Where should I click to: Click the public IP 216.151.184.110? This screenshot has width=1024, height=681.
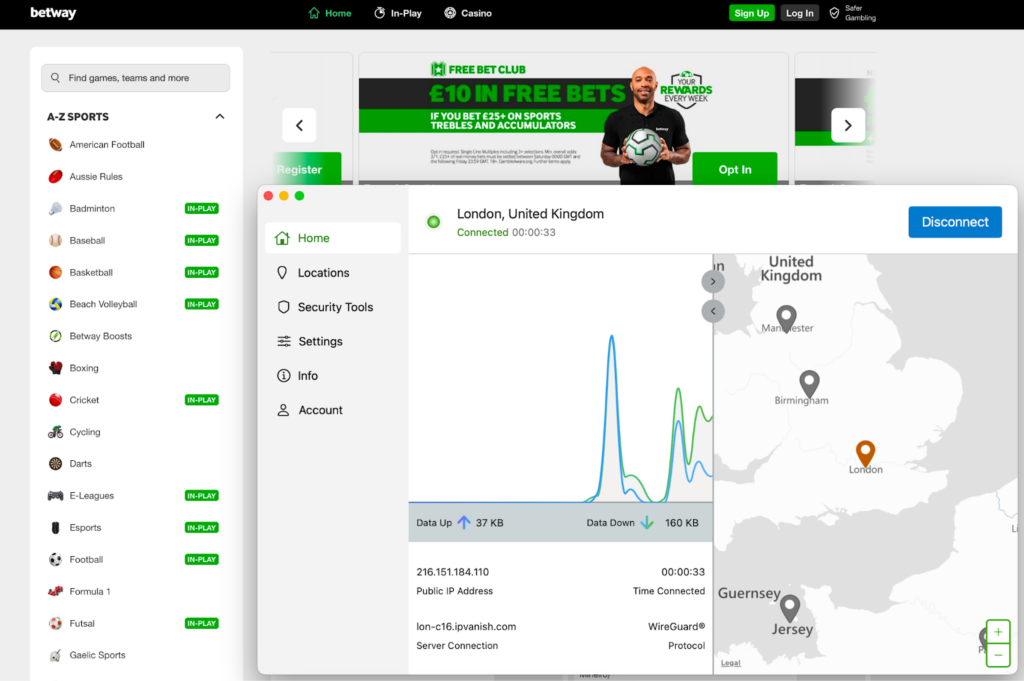453,572
